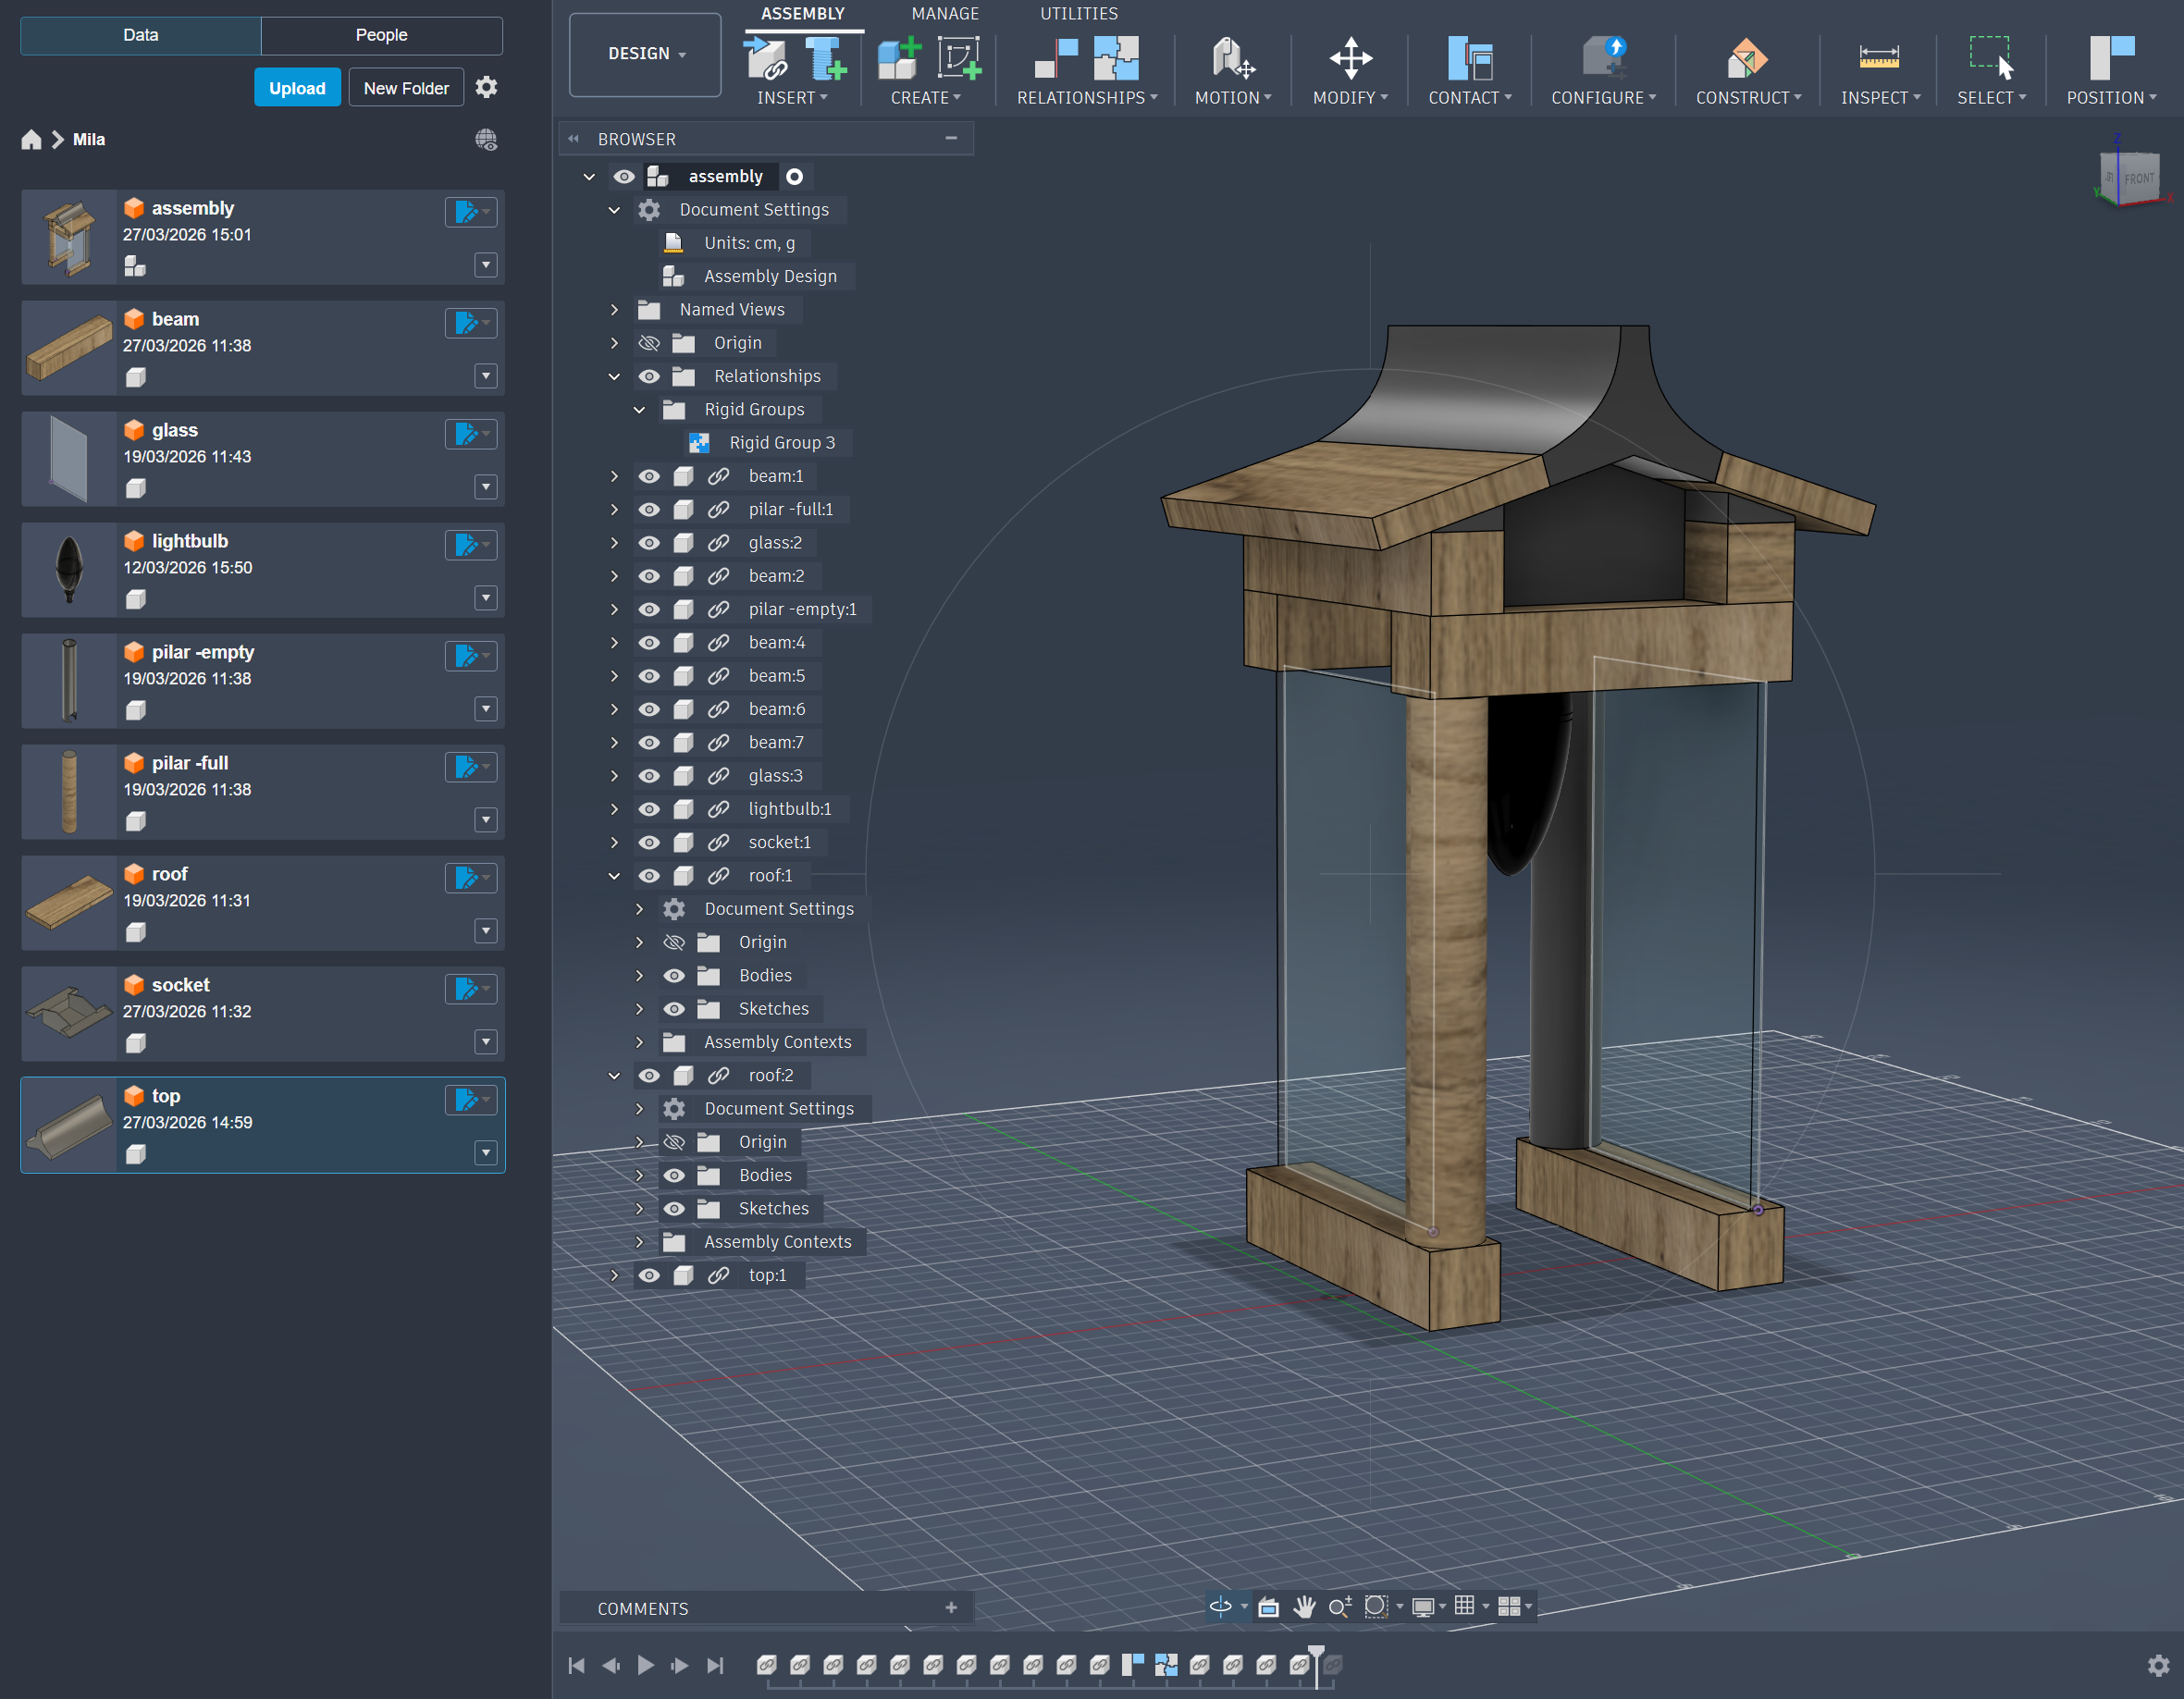Select the Move tool under Modify
The width and height of the screenshot is (2184, 1699).
[x=1349, y=58]
